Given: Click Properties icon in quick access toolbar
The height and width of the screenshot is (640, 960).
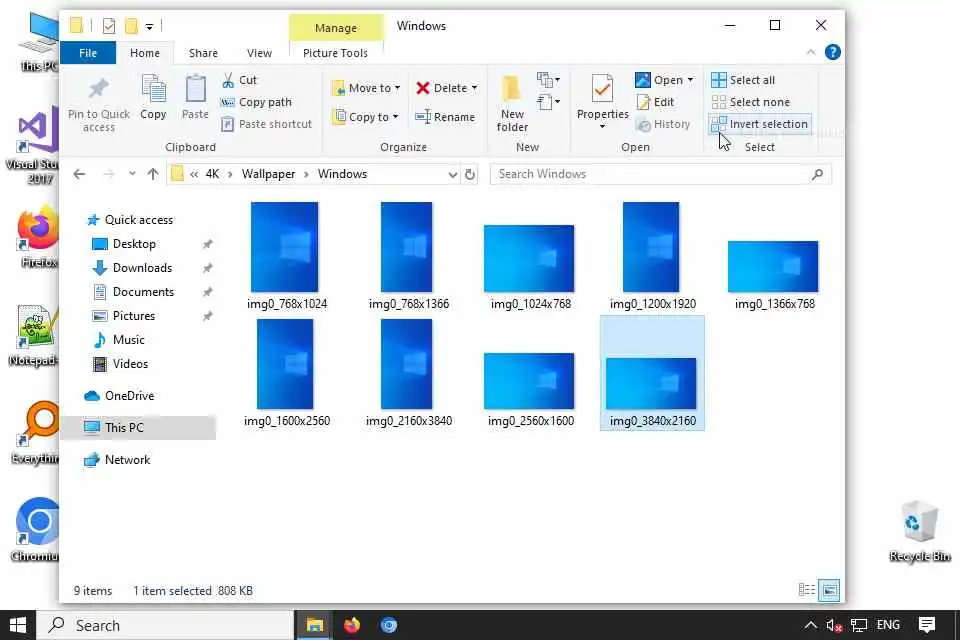Looking at the screenshot, I should pyautogui.click(x=109, y=26).
